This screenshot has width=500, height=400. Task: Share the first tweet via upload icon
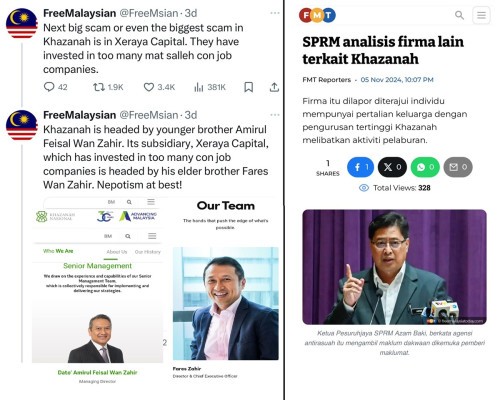274,87
